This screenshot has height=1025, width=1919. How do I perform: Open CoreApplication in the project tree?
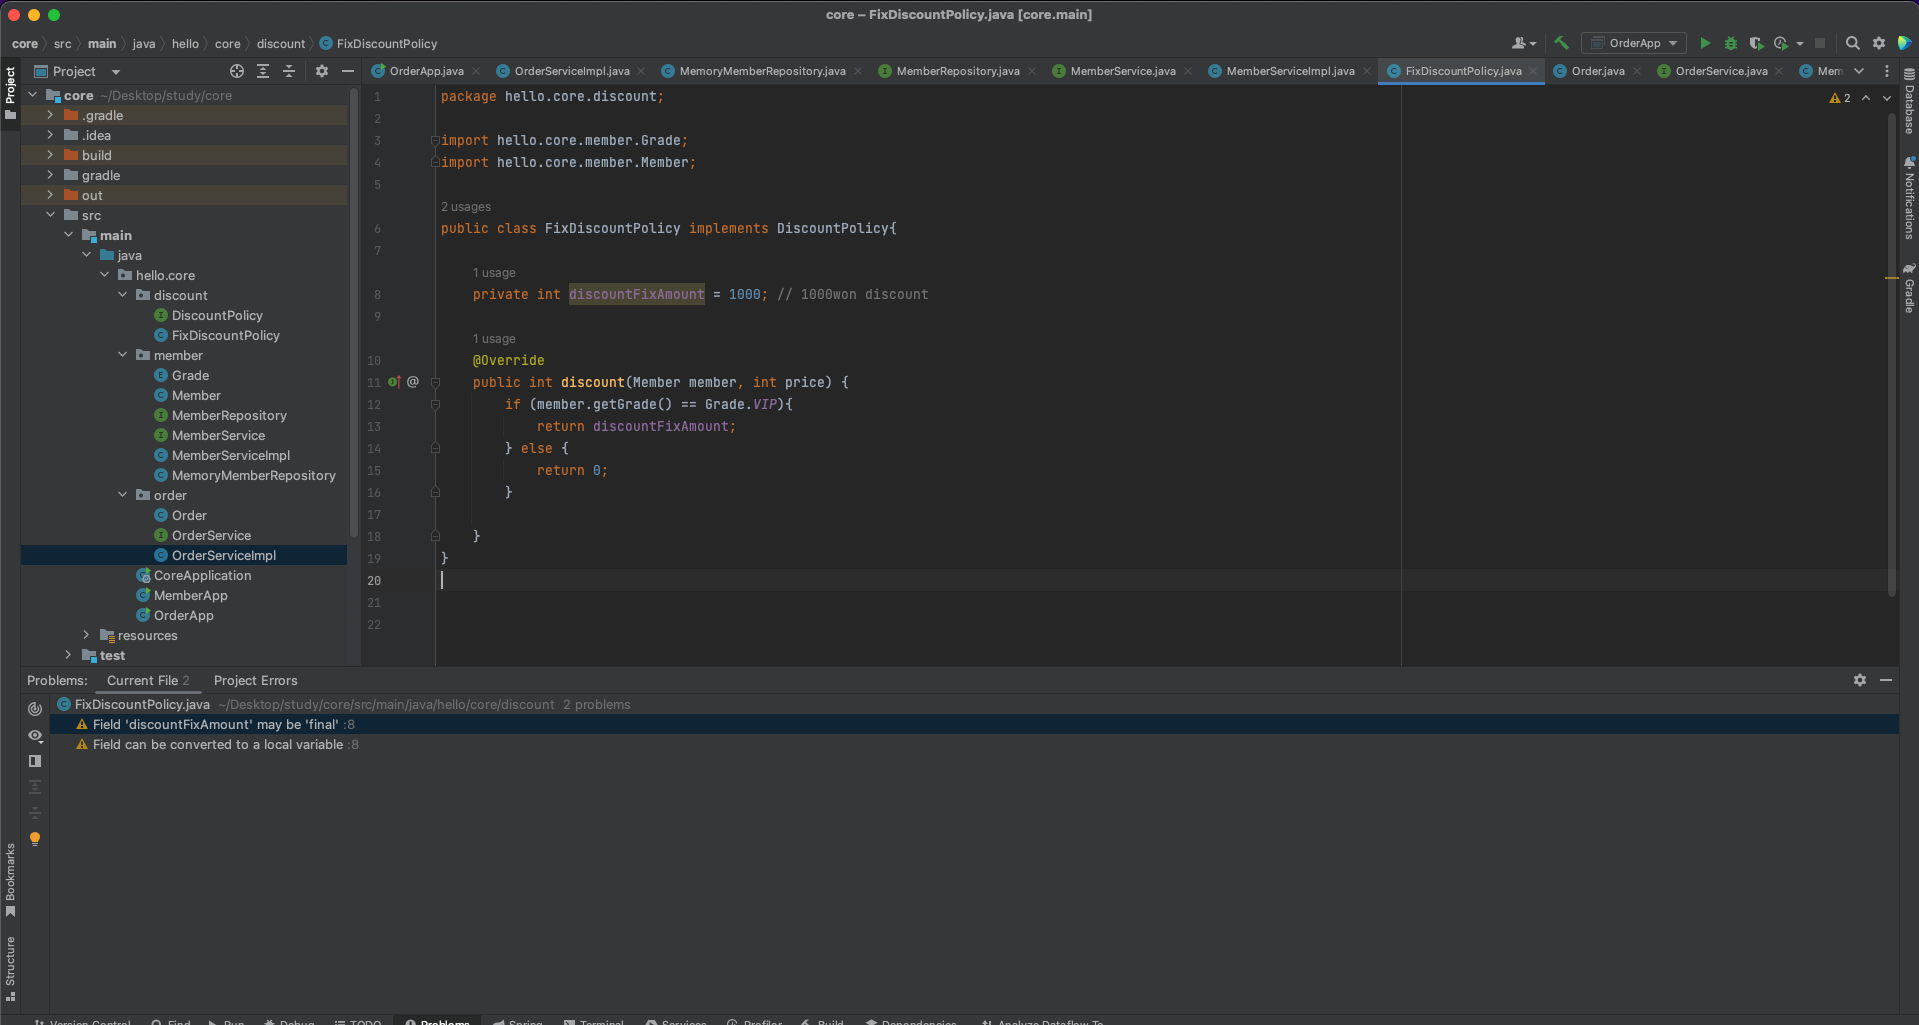point(202,575)
